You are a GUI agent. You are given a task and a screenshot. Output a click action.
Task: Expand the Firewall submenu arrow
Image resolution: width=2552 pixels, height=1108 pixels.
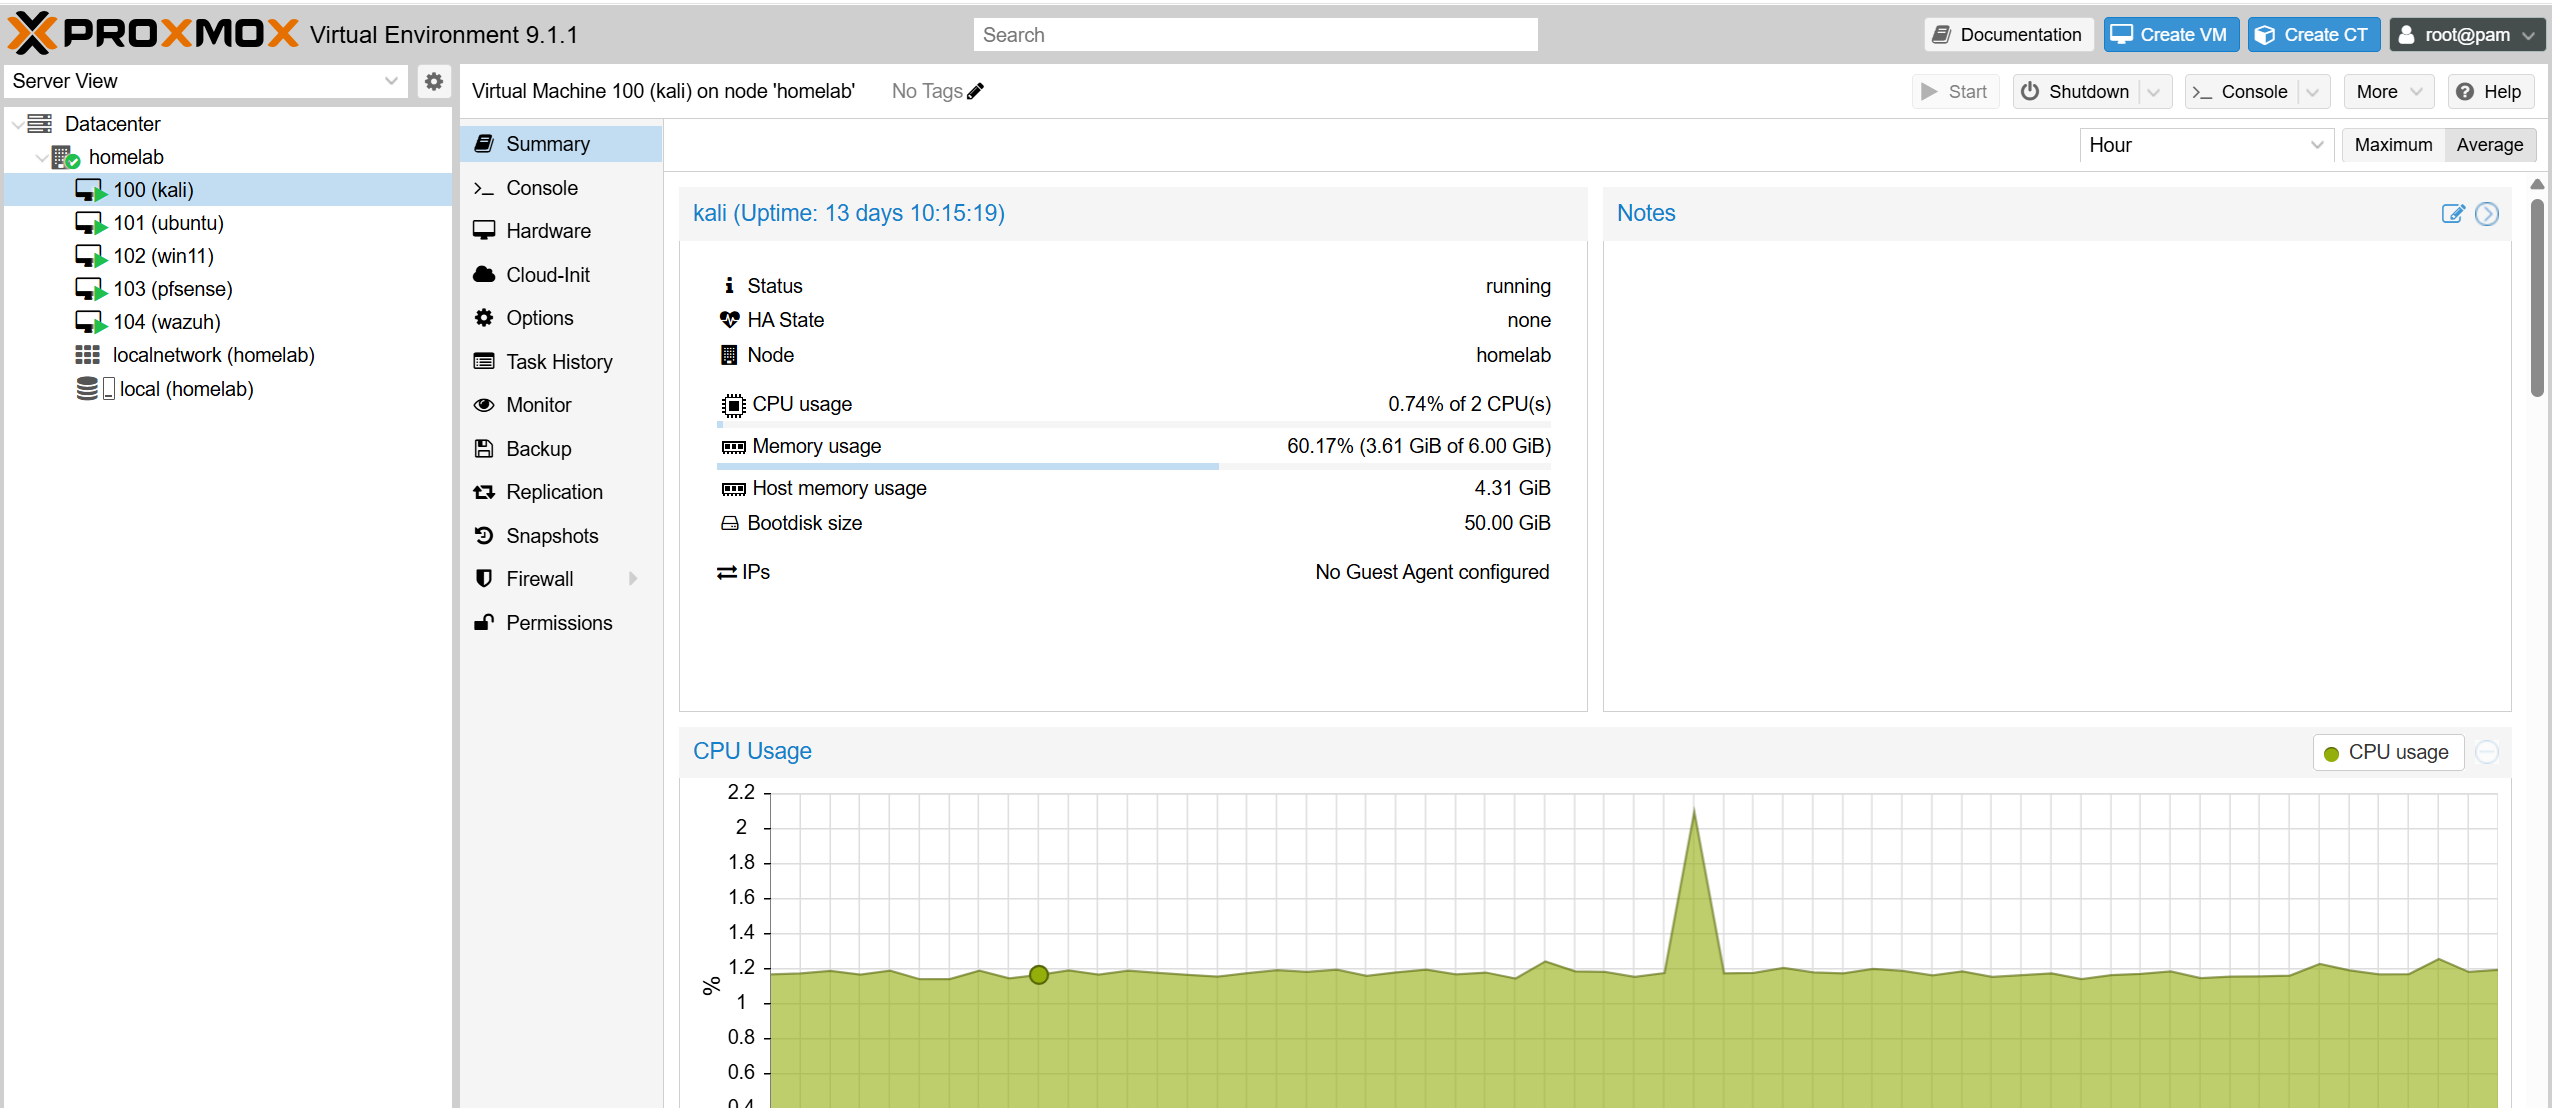pyautogui.click(x=633, y=579)
